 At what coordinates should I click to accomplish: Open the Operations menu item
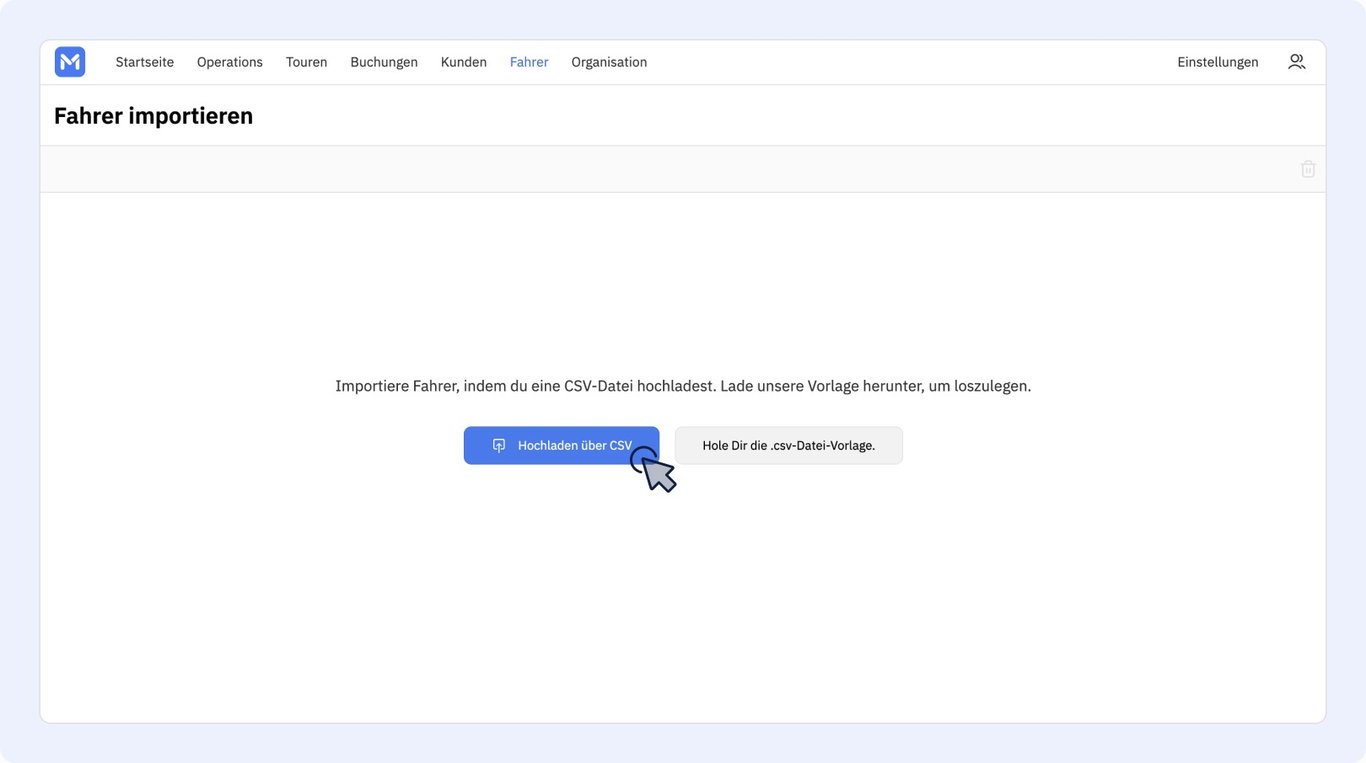(x=230, y=62)
